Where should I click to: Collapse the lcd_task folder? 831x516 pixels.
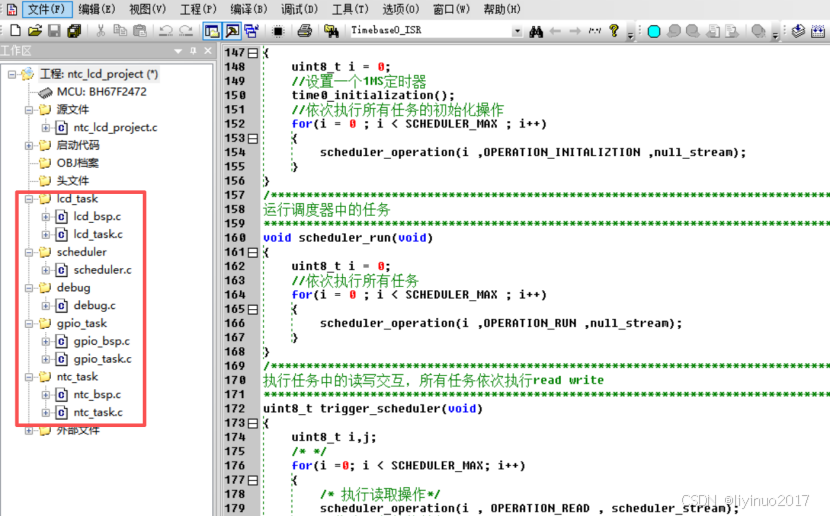tap(29, 199)
